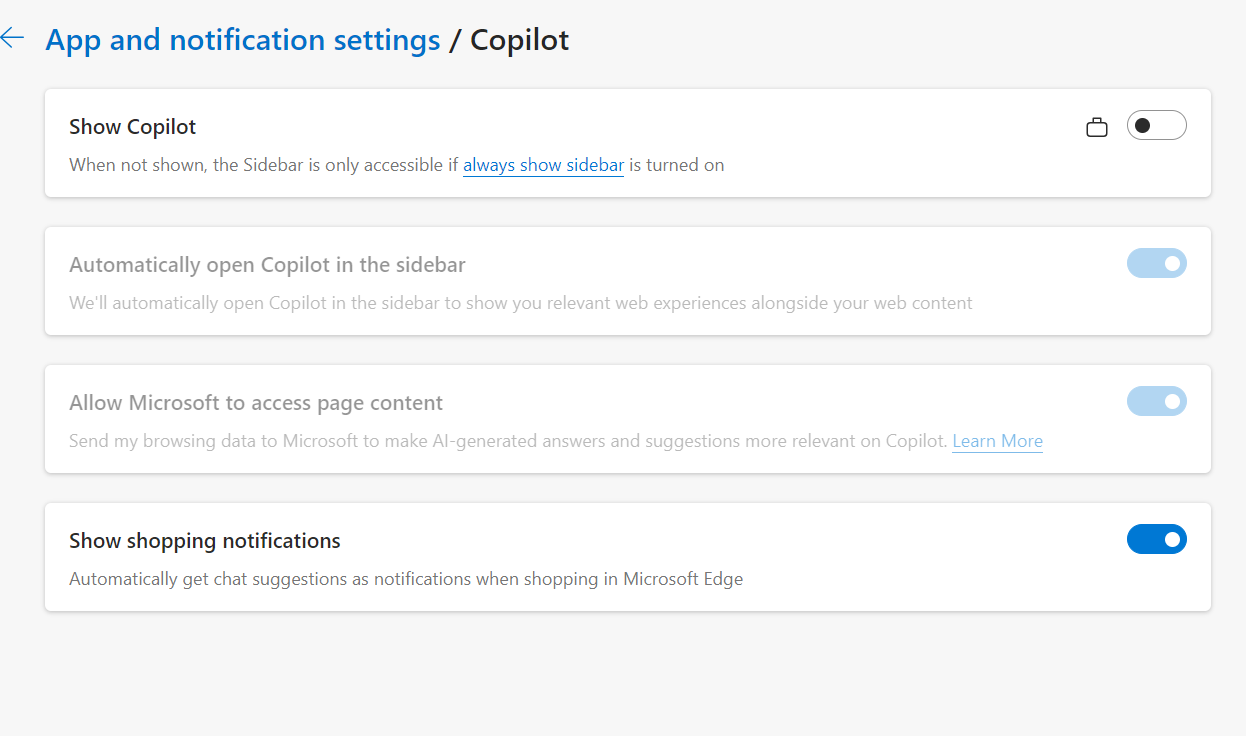Screen dimensions: 1246x736
Task: Select the "Show shopping notifications" heading
Action: (x=205, y=541)
